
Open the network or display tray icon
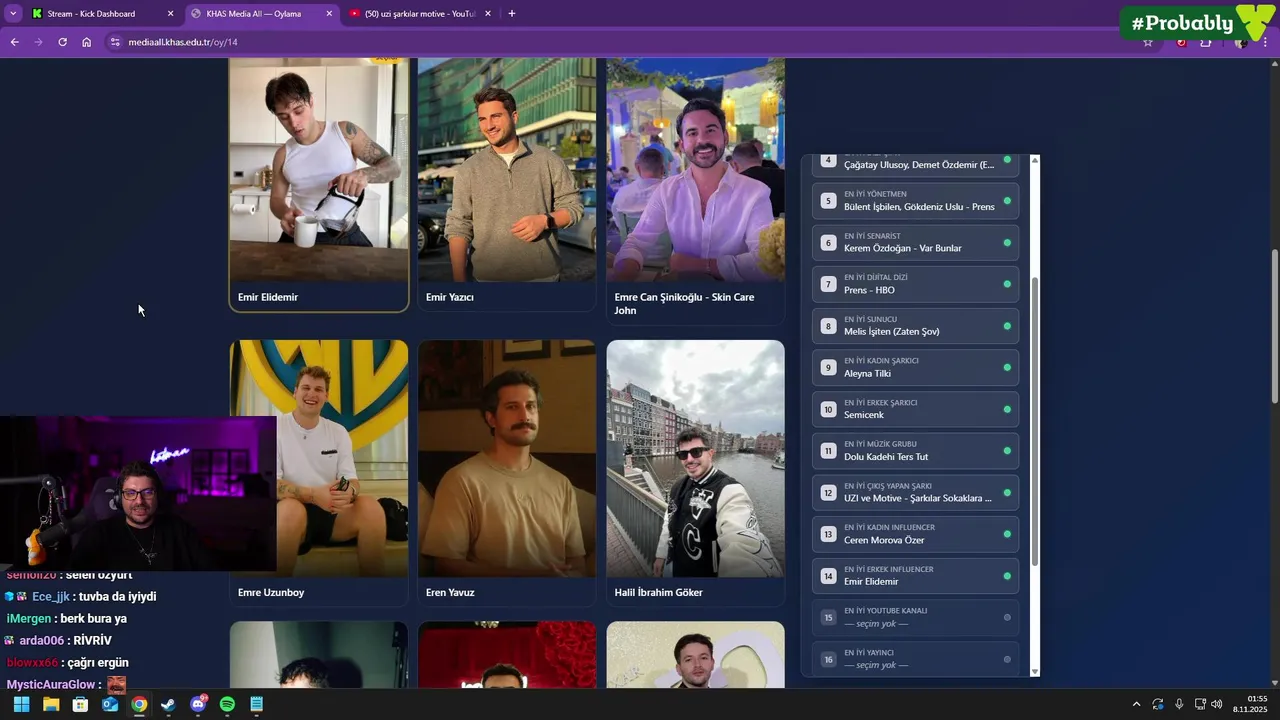tap(1200, 704)
